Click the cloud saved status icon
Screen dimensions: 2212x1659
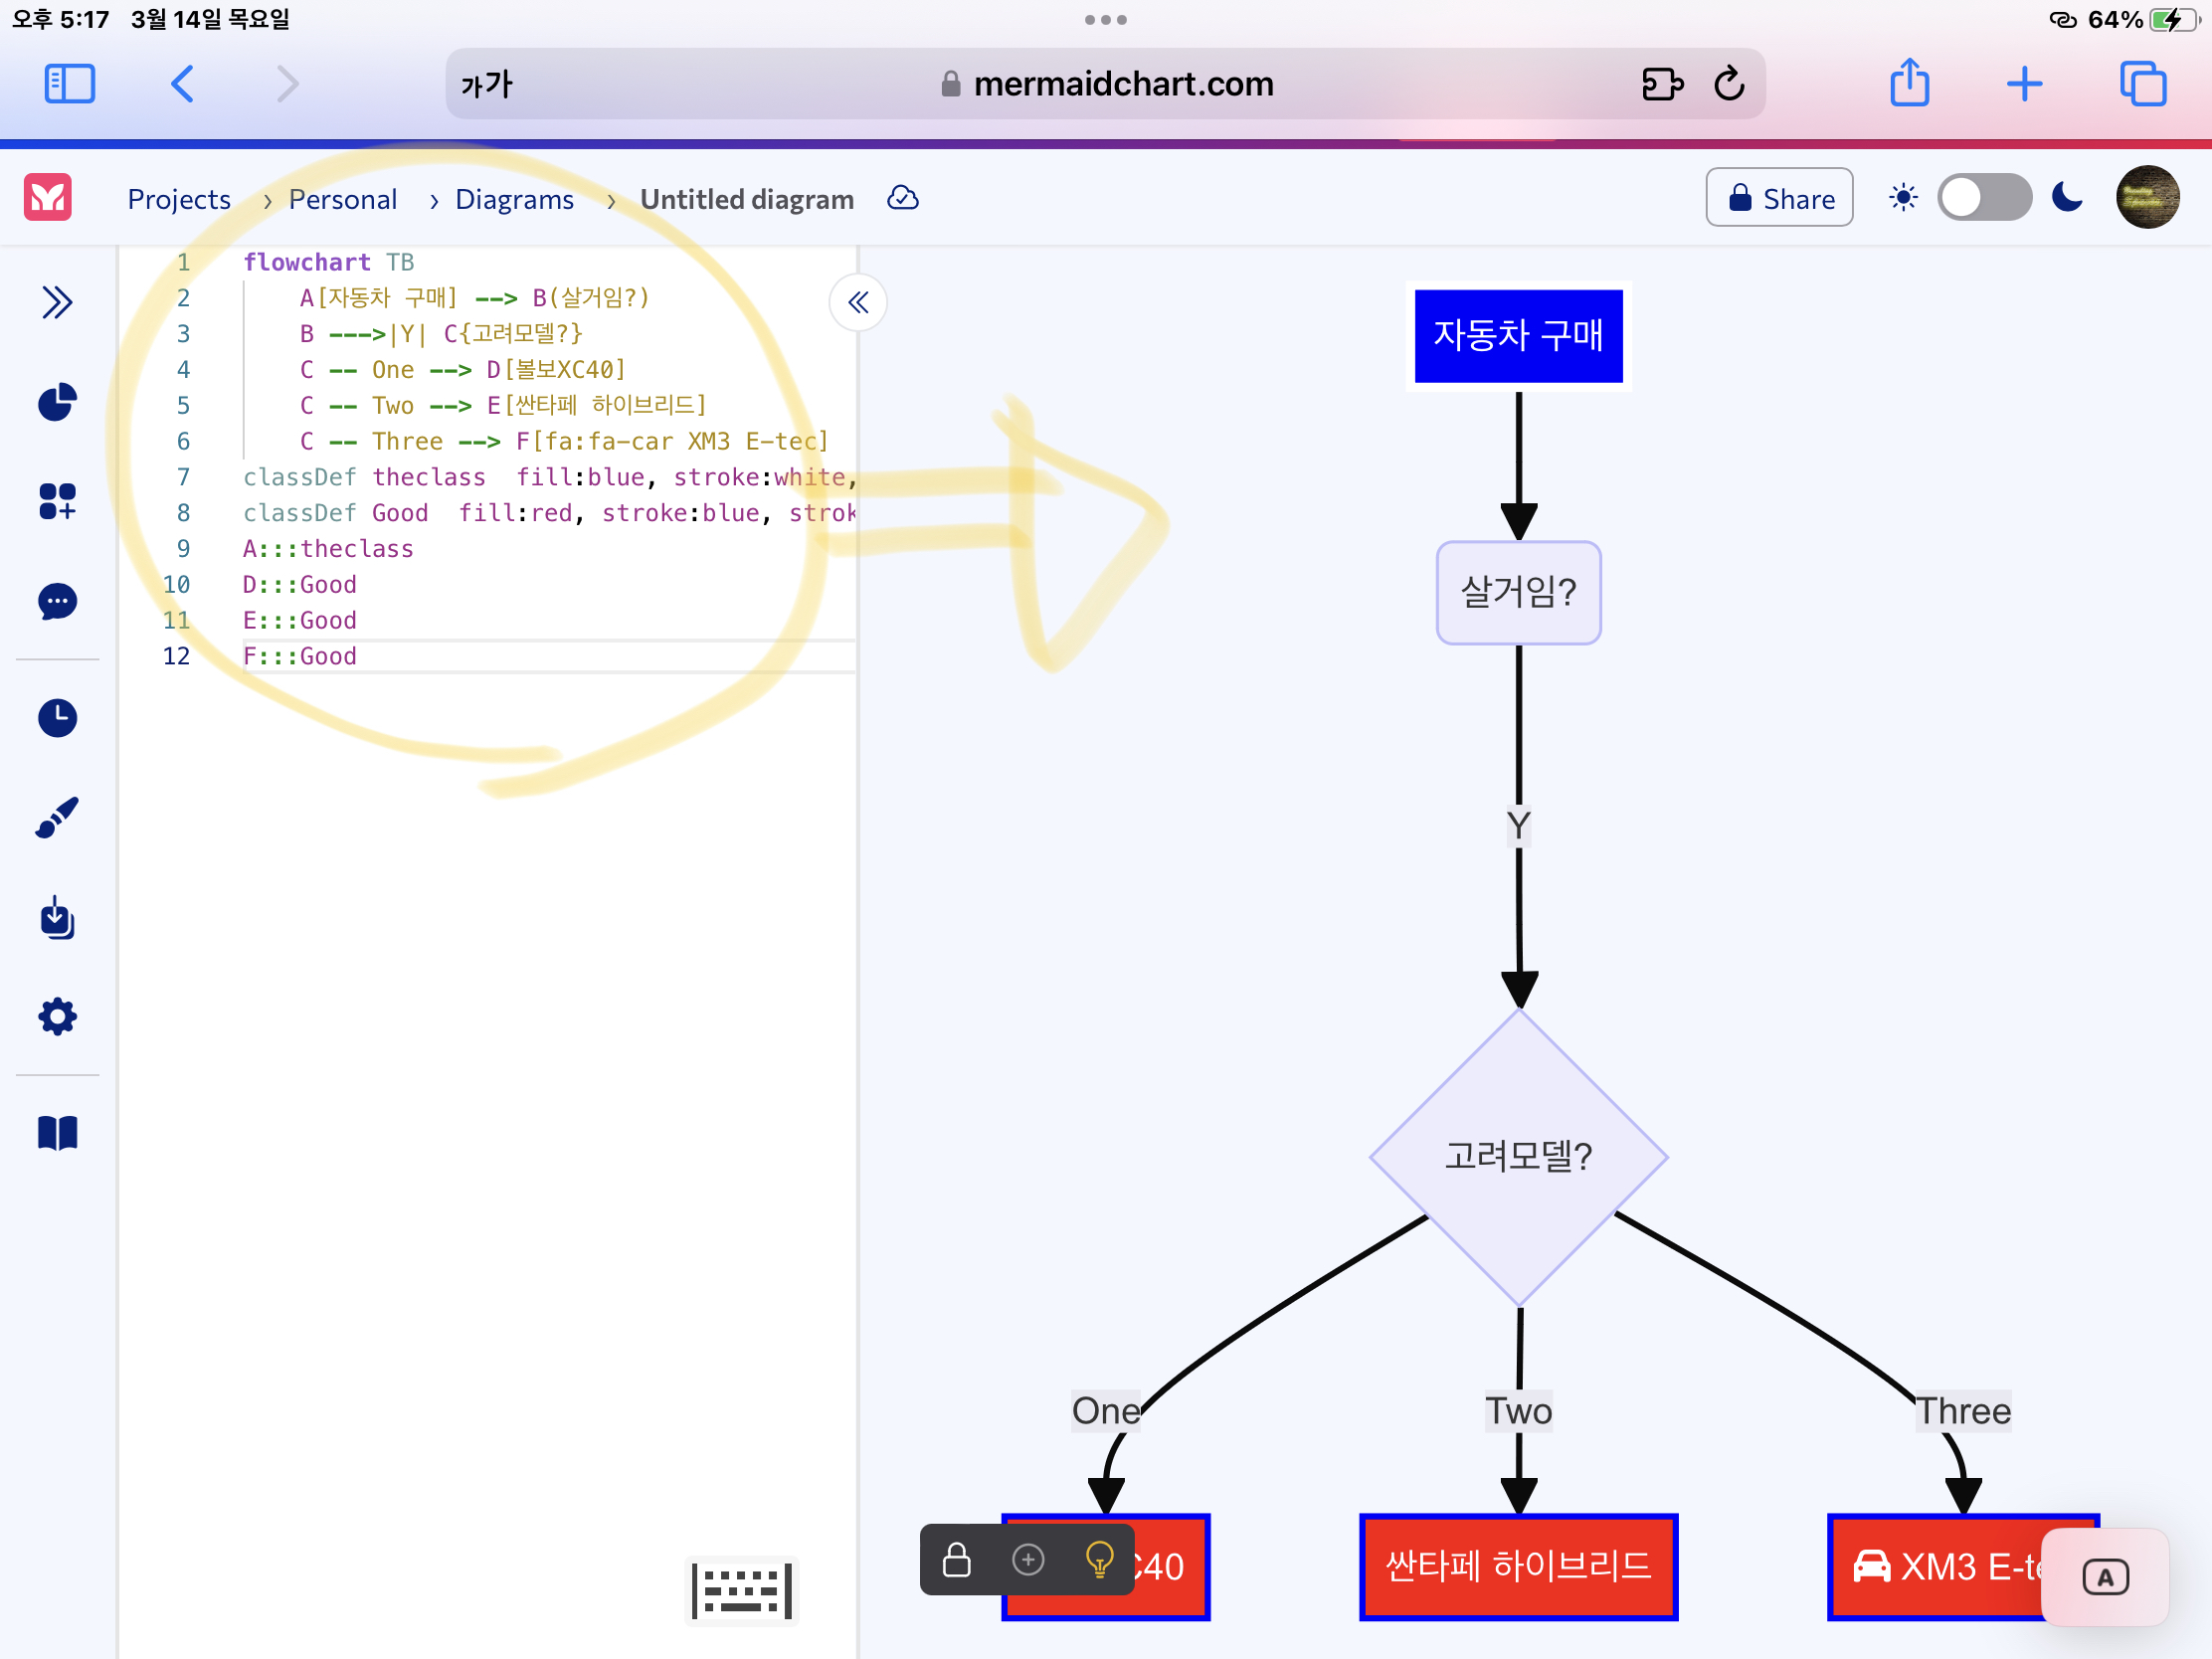(x=902, y=198)
